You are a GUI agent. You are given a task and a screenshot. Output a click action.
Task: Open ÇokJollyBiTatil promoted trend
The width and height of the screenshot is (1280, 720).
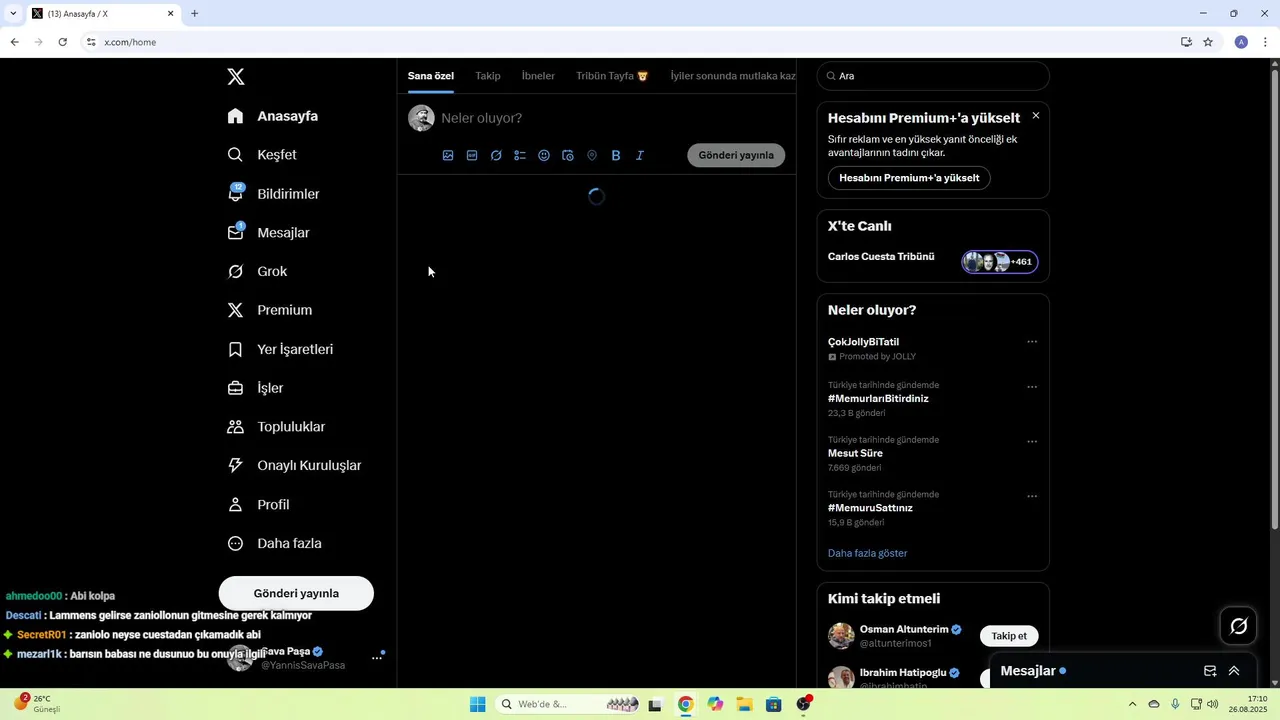click(863, 342)
